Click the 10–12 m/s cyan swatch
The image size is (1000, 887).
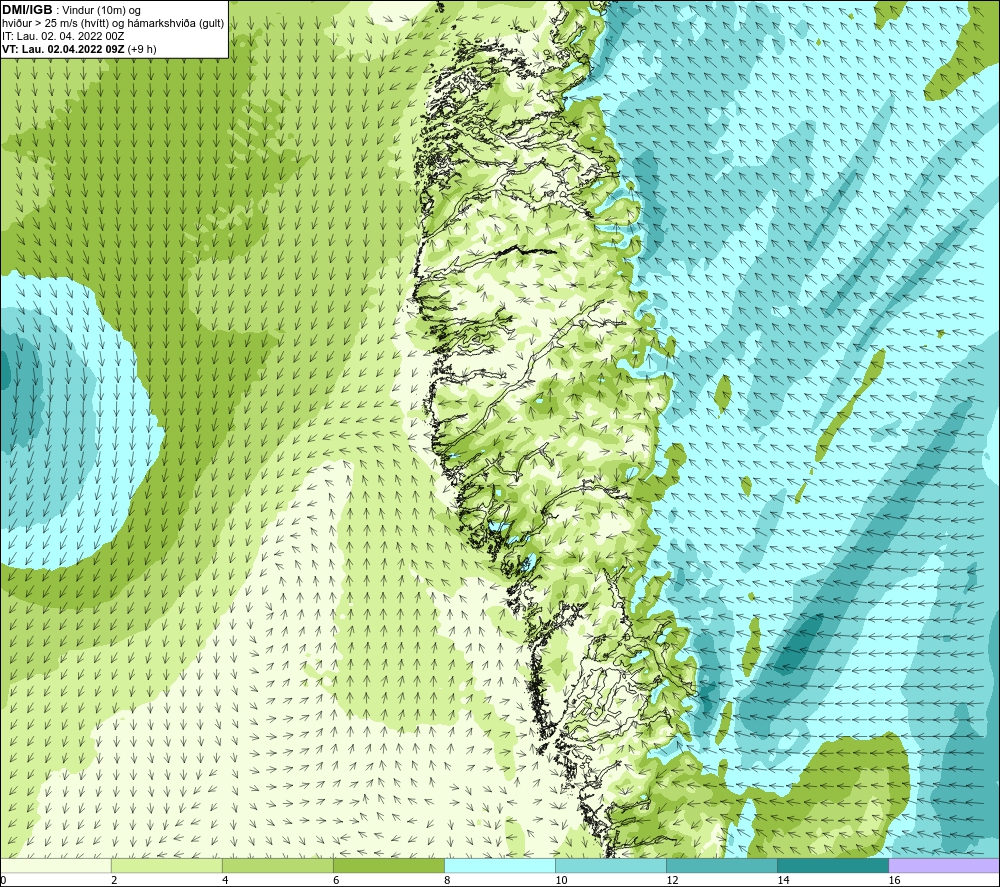coord(611,865)
